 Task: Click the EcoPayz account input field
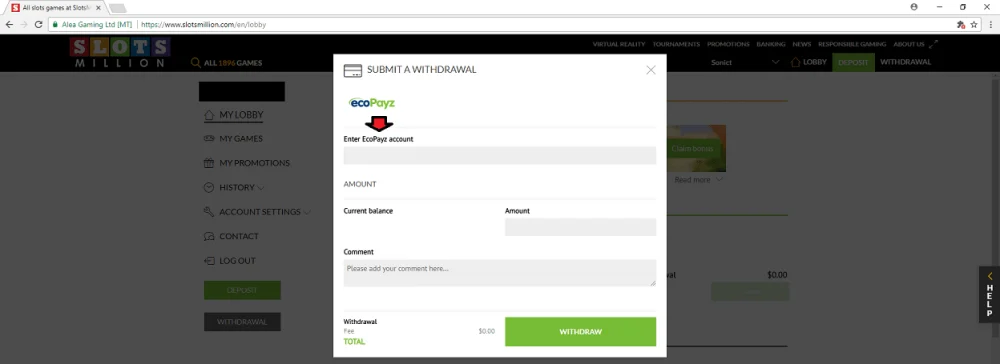coord(499,156)
